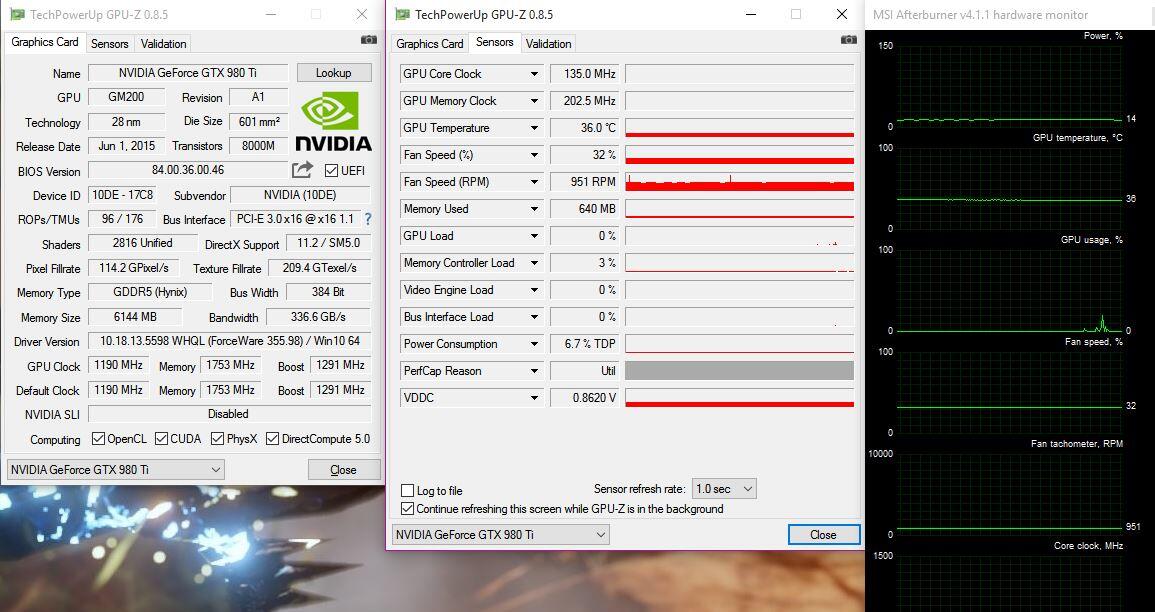
Task: Click the Fan tachometer graph in Afterburner
Action: coord(1009,494)
